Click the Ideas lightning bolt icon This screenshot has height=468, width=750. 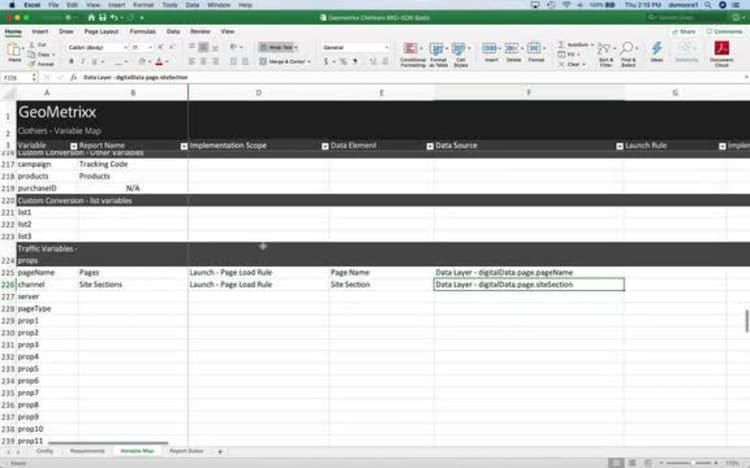click(657, 48)
